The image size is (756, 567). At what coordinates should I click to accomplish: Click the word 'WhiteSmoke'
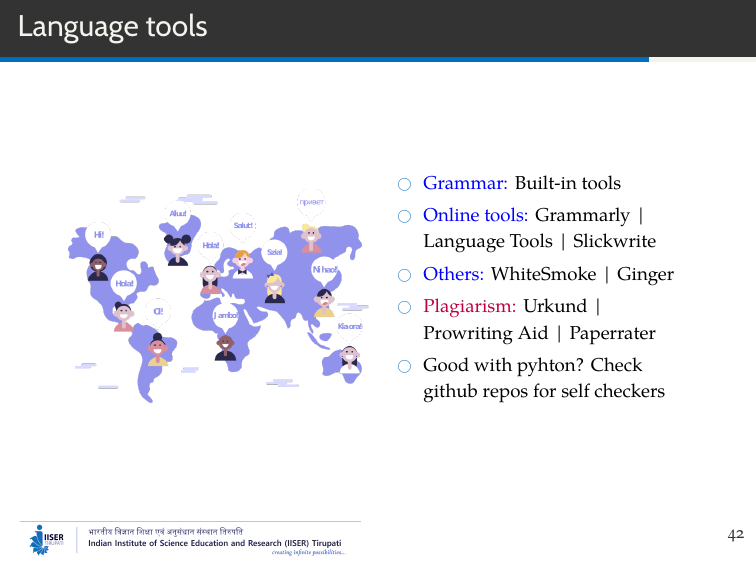543,274
